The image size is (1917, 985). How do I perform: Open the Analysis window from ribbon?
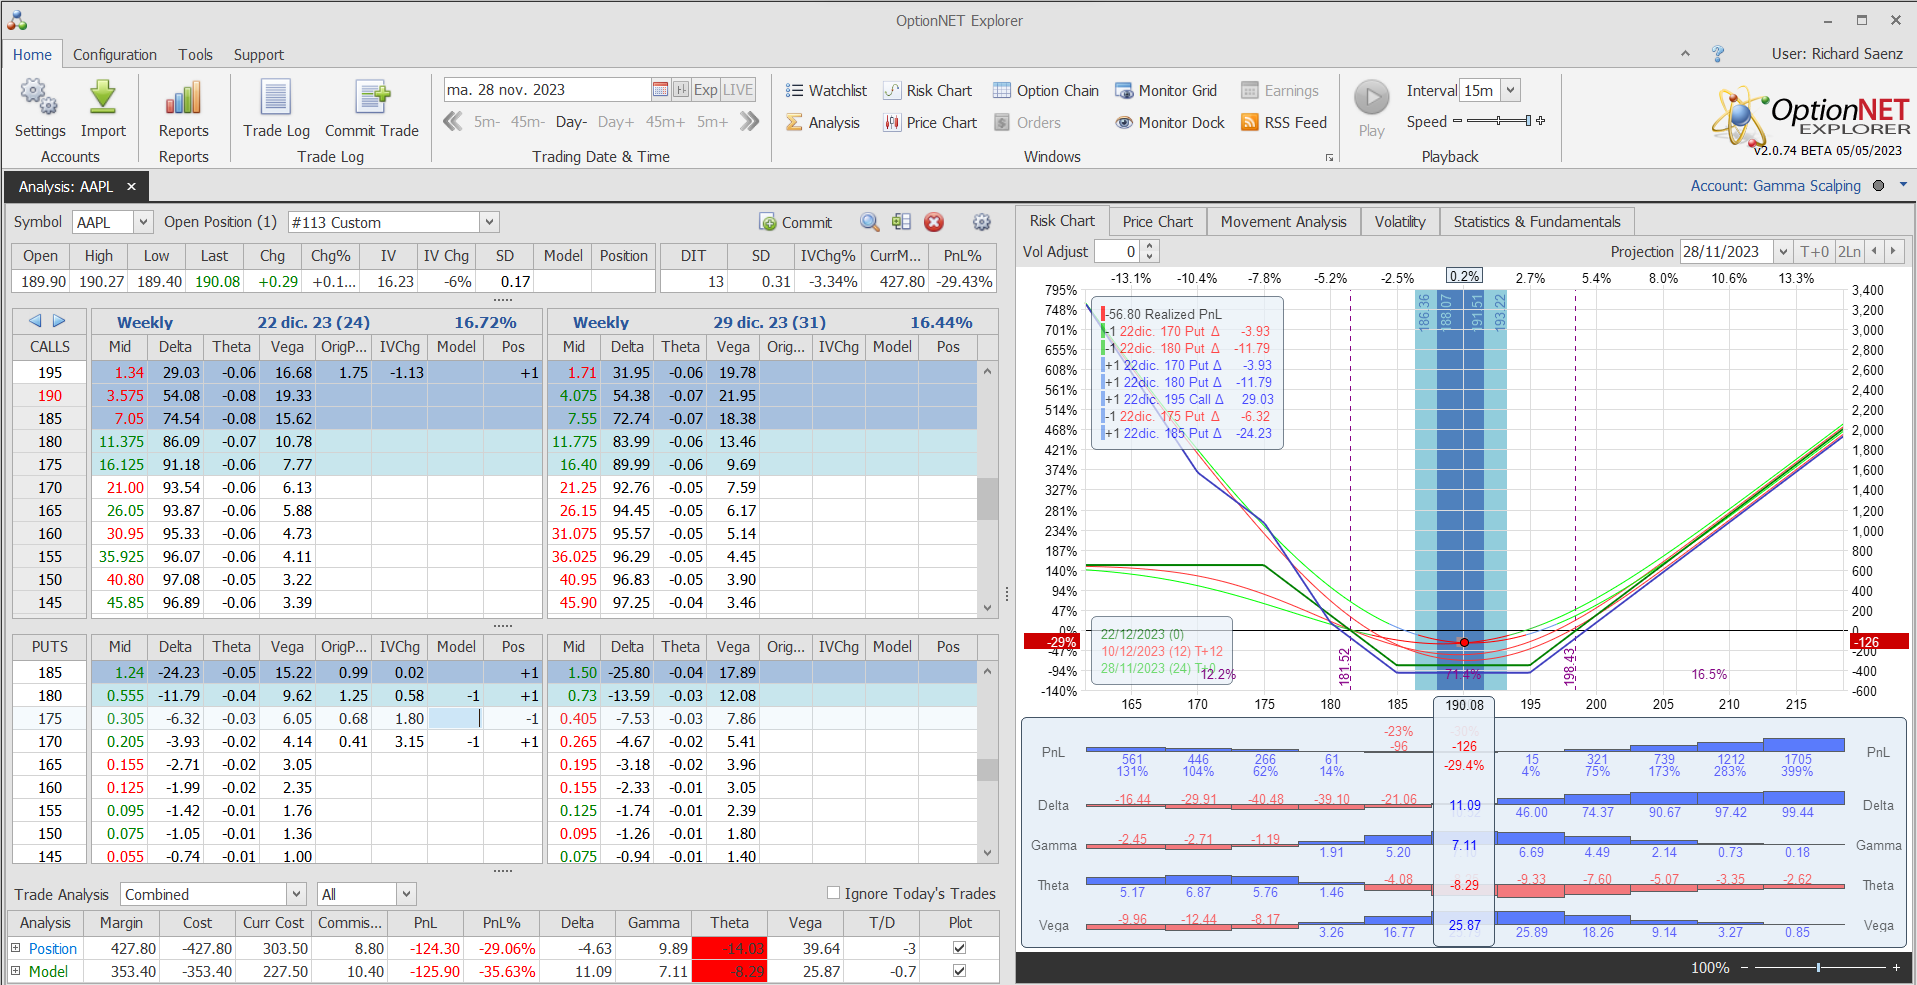click(x=823, y=123)
